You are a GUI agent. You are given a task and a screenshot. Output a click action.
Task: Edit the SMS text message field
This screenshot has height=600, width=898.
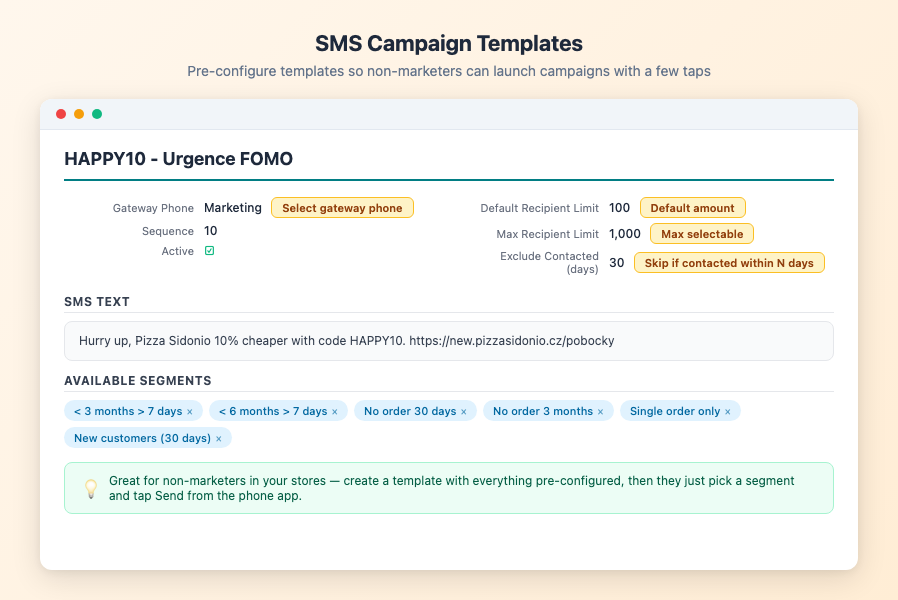449,341
